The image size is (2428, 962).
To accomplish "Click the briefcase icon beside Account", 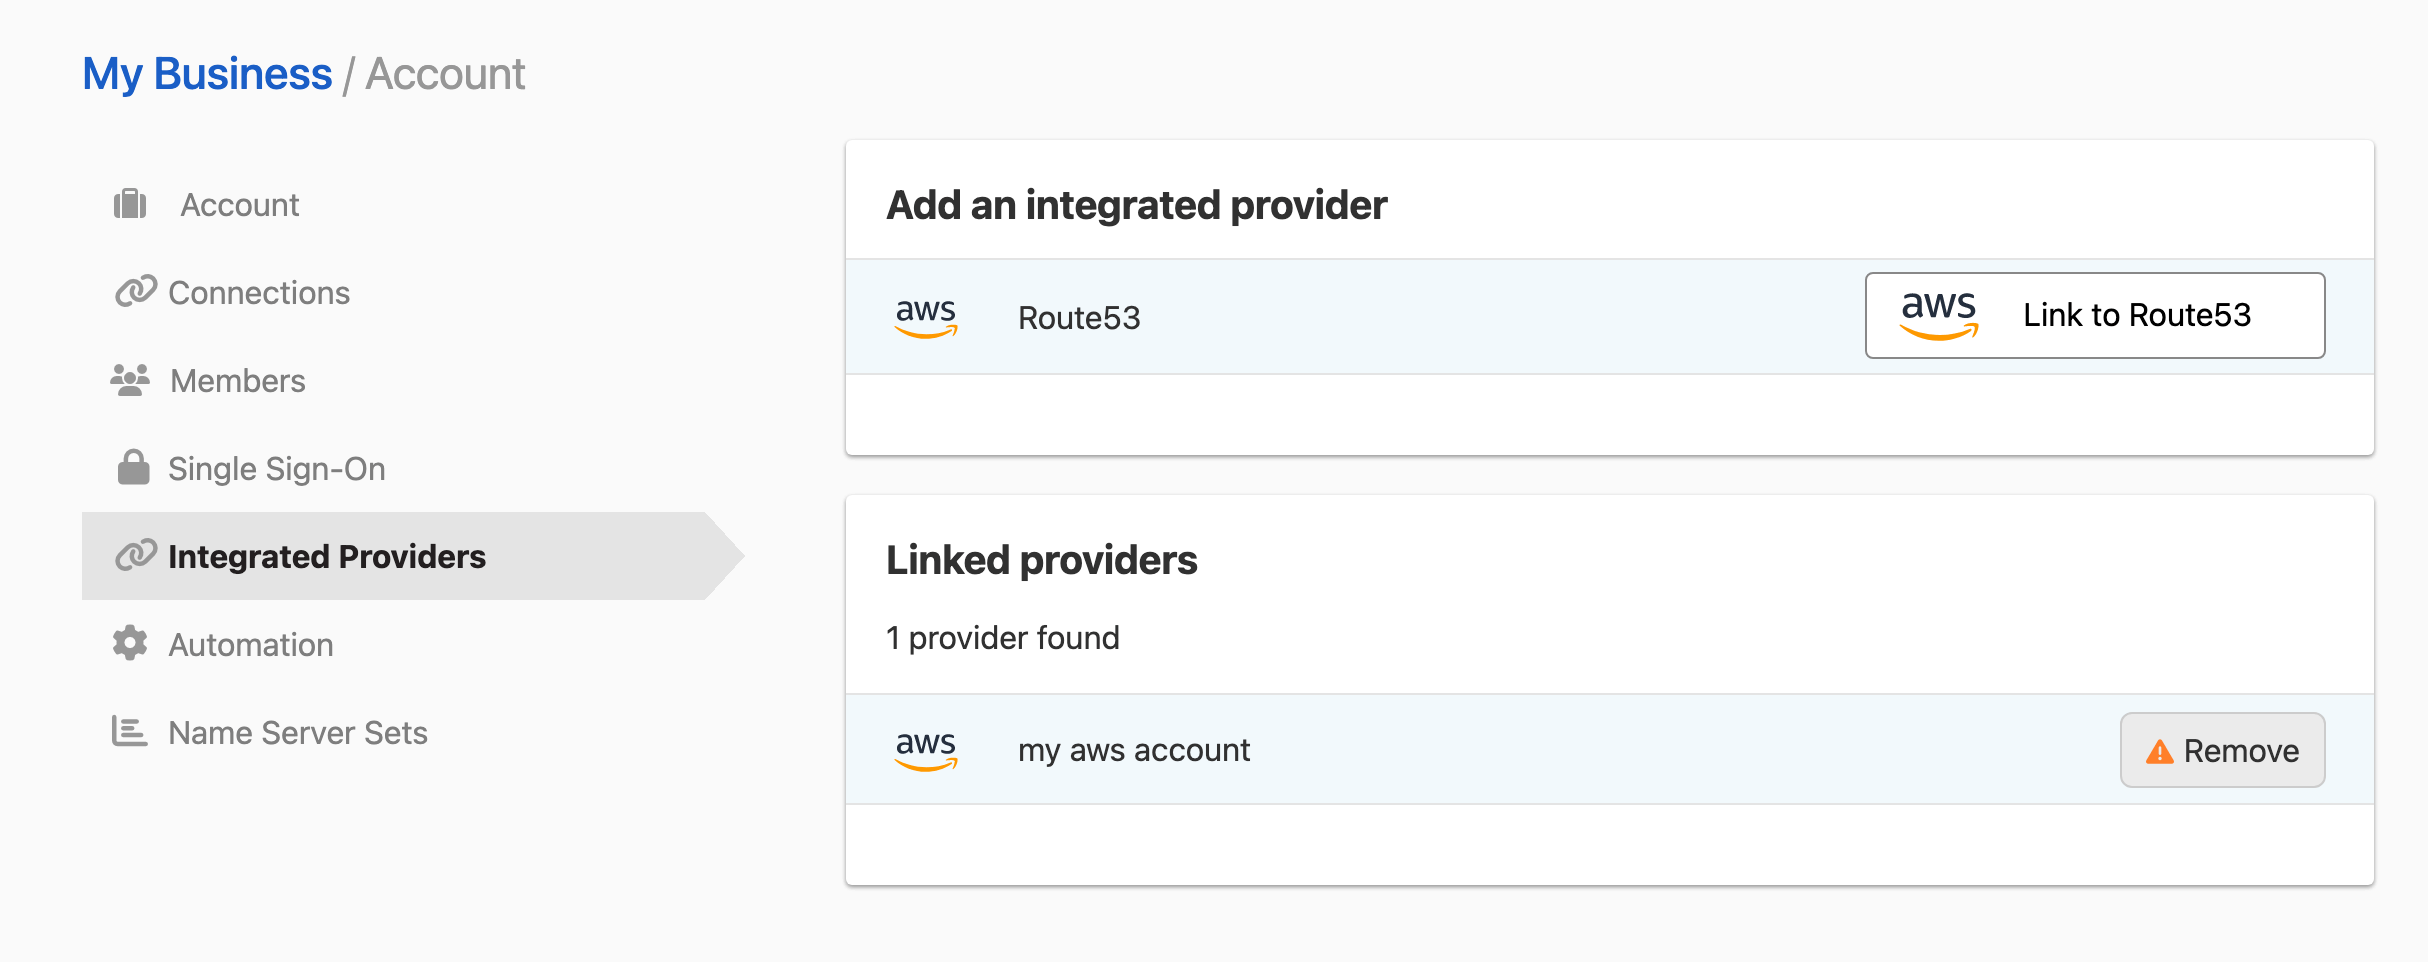I will 130,204.
